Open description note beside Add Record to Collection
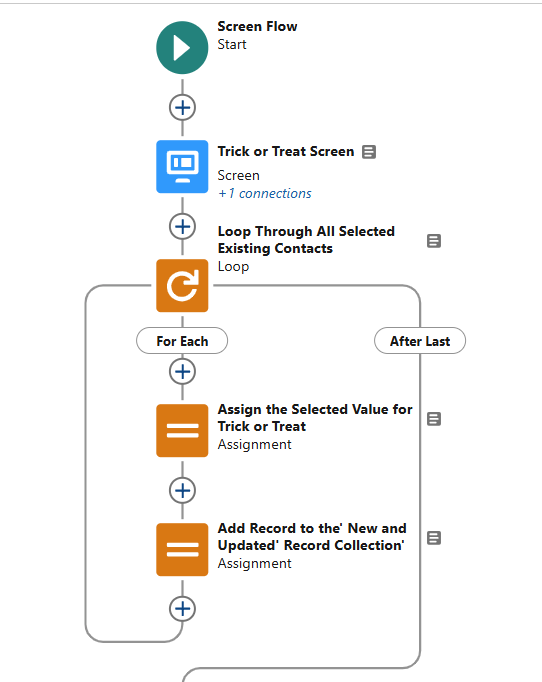 434,538
